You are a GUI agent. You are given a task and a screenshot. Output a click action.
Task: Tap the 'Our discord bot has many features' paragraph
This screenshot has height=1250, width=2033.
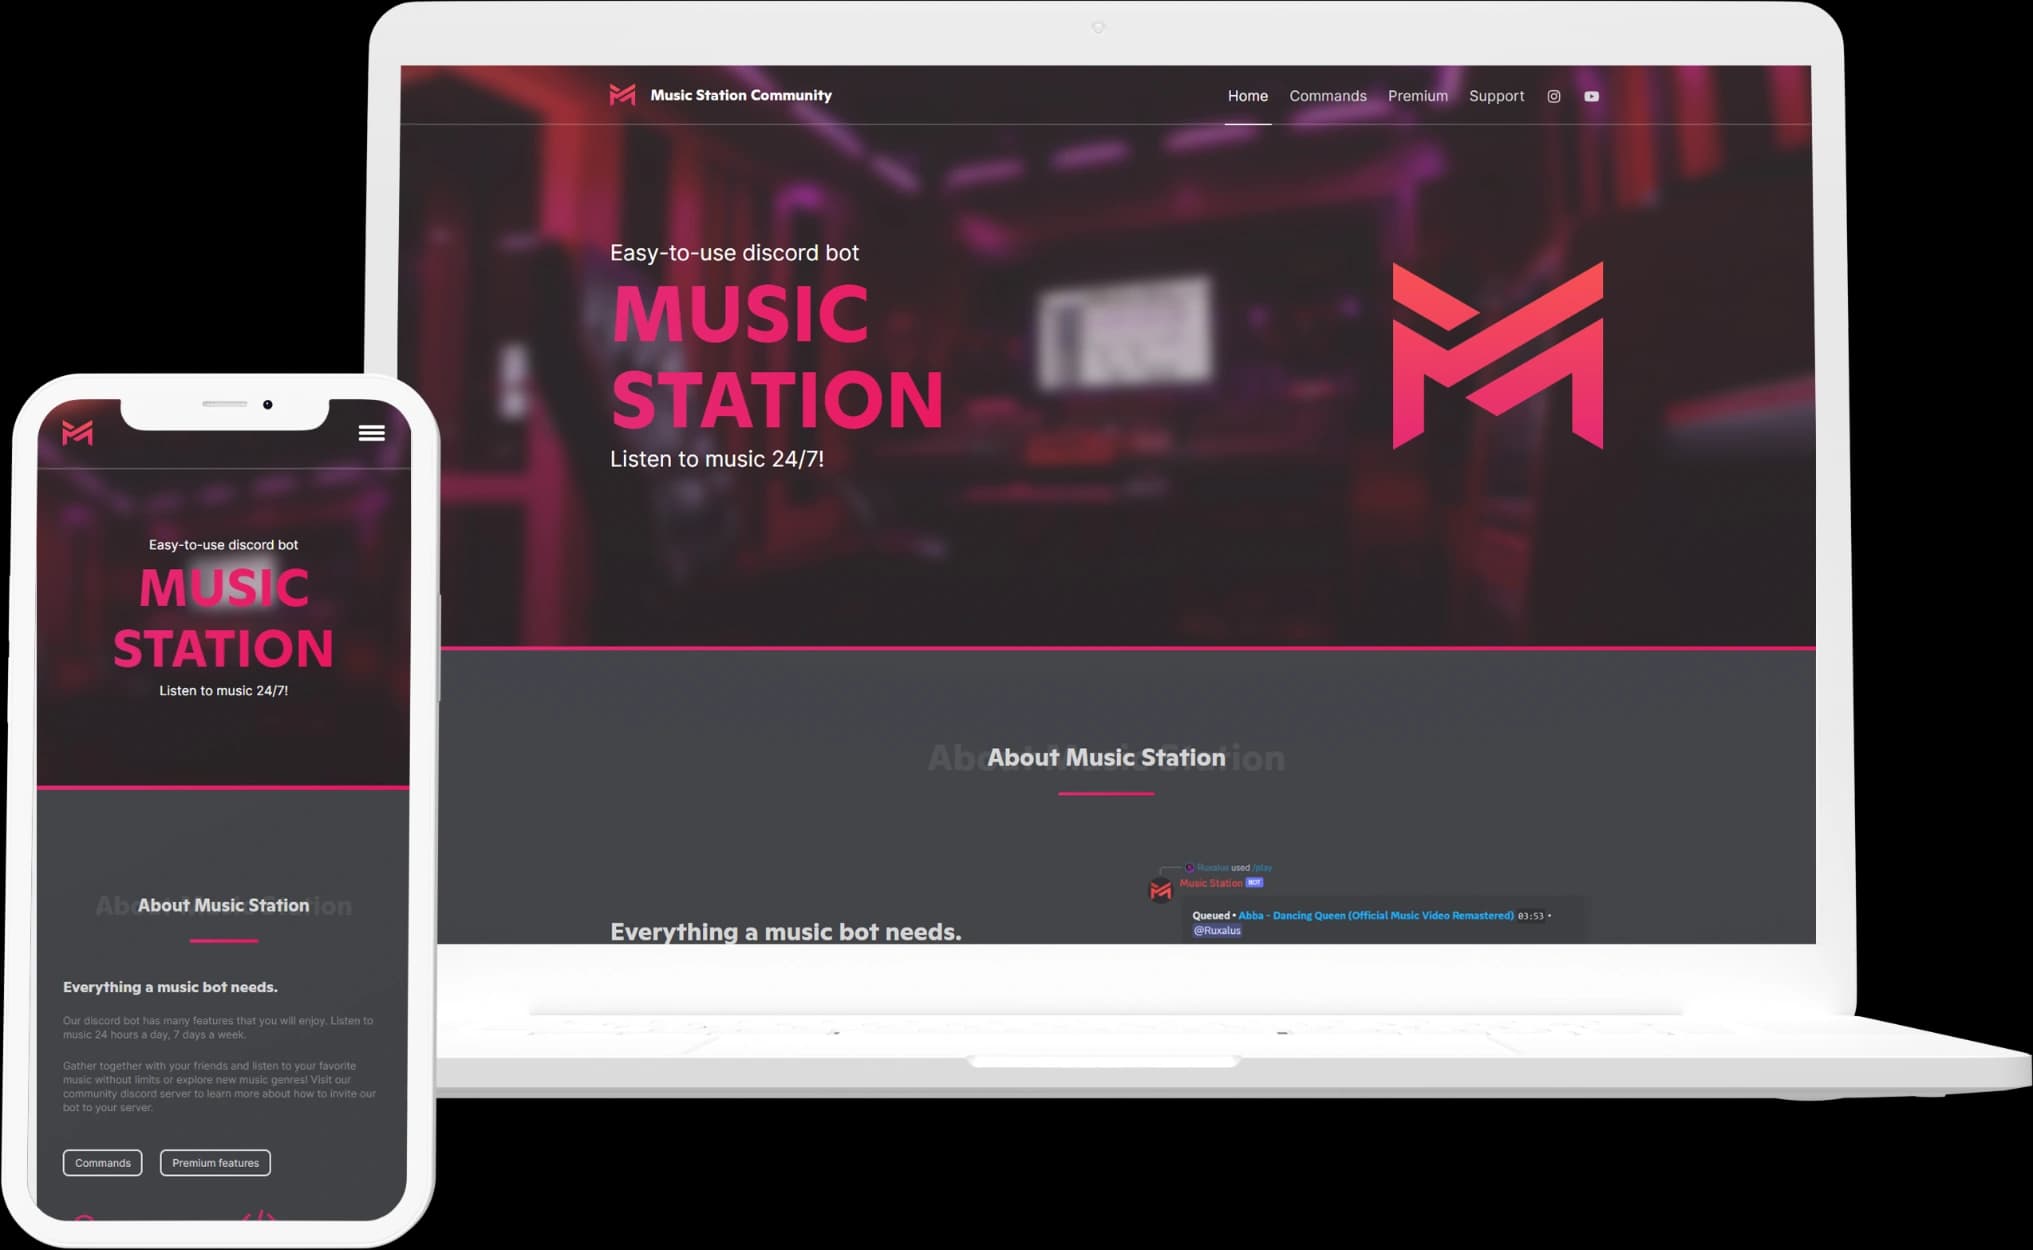(x=218, y=1027)
